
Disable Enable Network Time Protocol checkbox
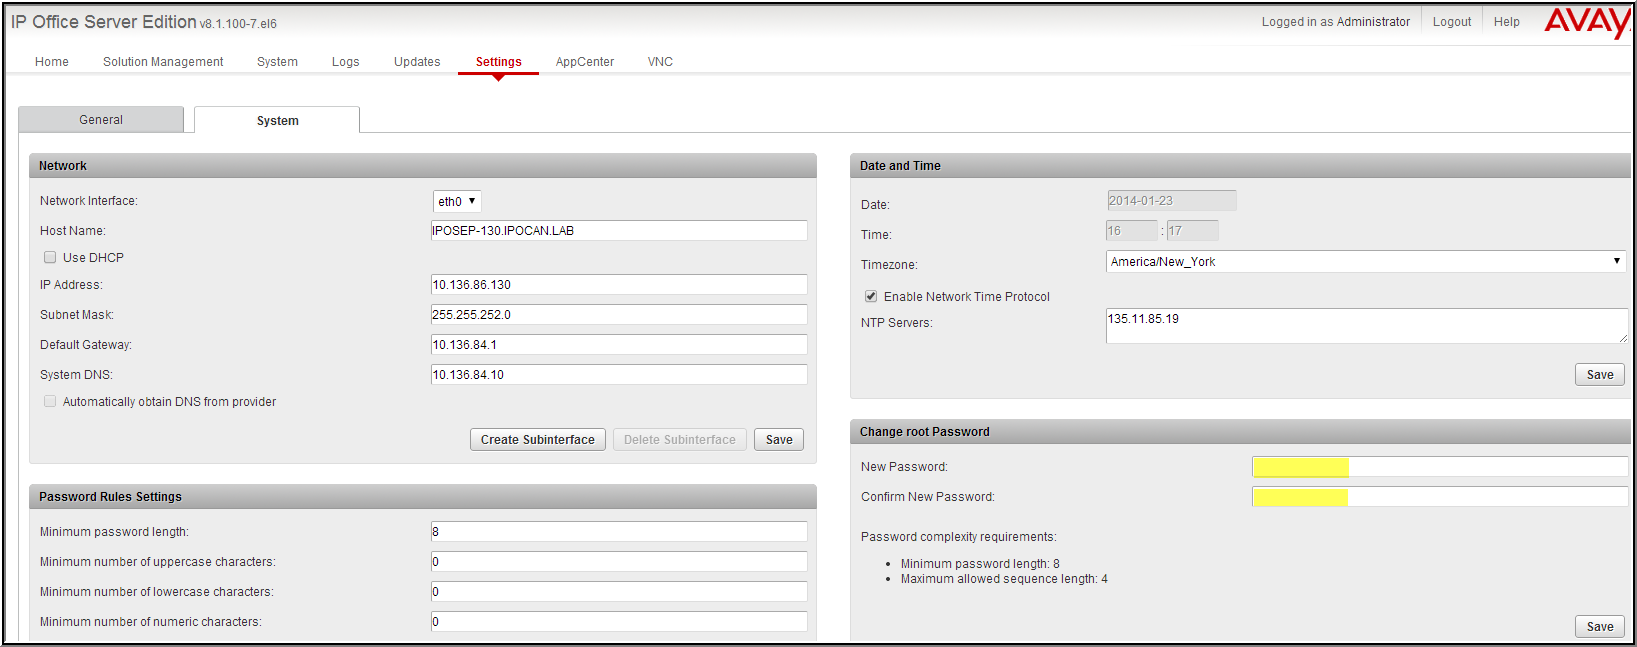point(871,296)
